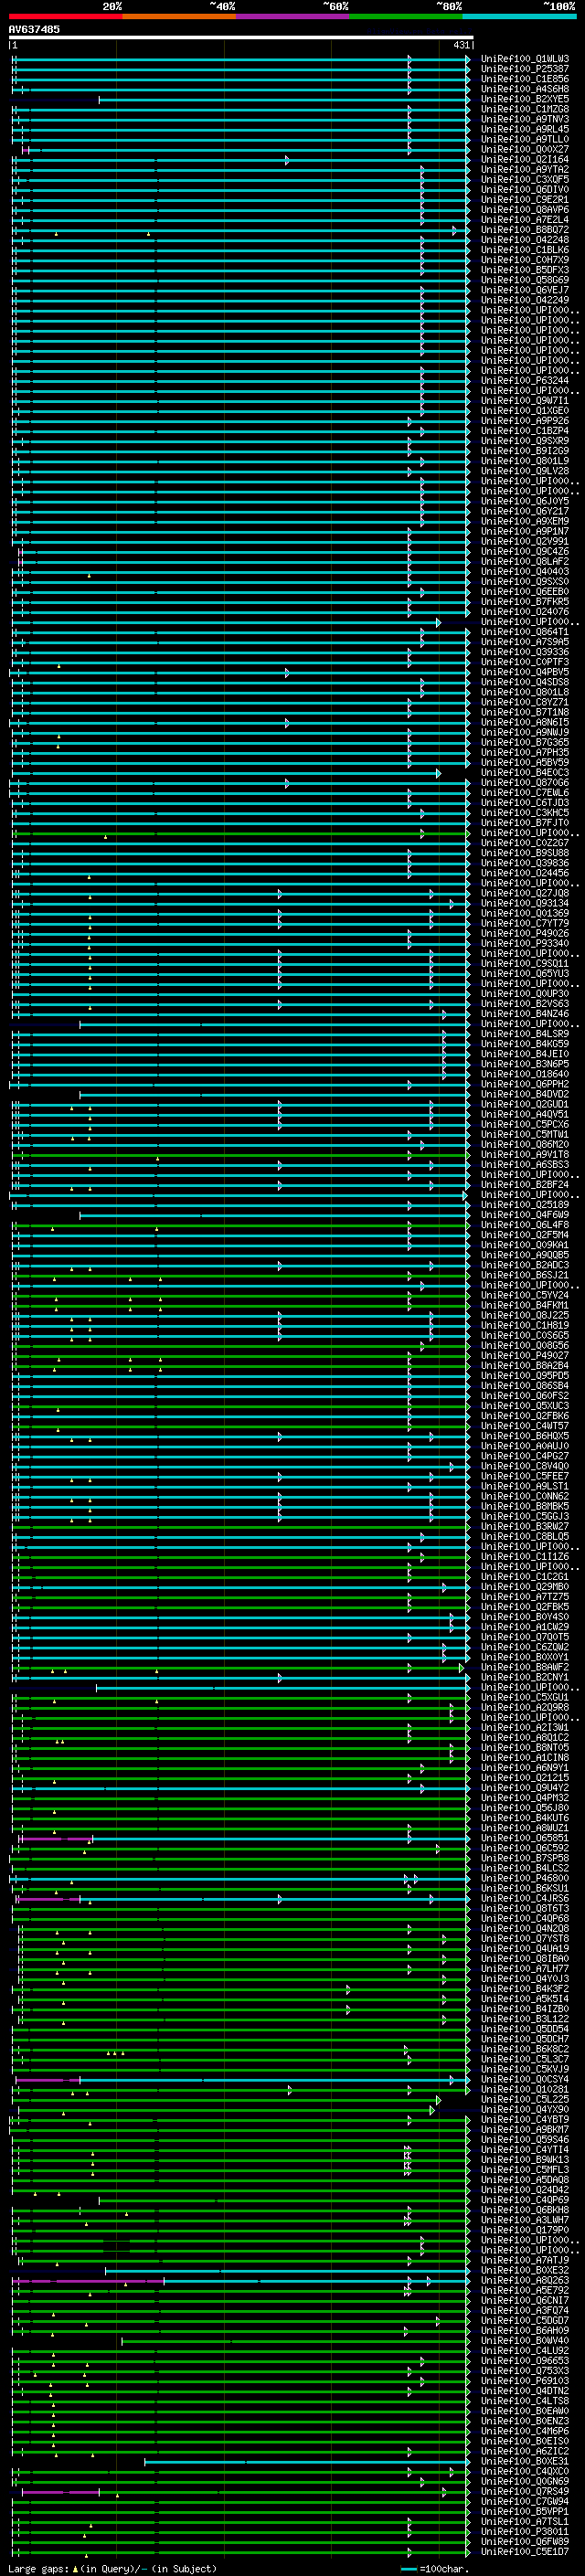Screen dimensions: 585x2576
Task: Select label UniRef100_A9P926
Action: (x=525, y=421)
